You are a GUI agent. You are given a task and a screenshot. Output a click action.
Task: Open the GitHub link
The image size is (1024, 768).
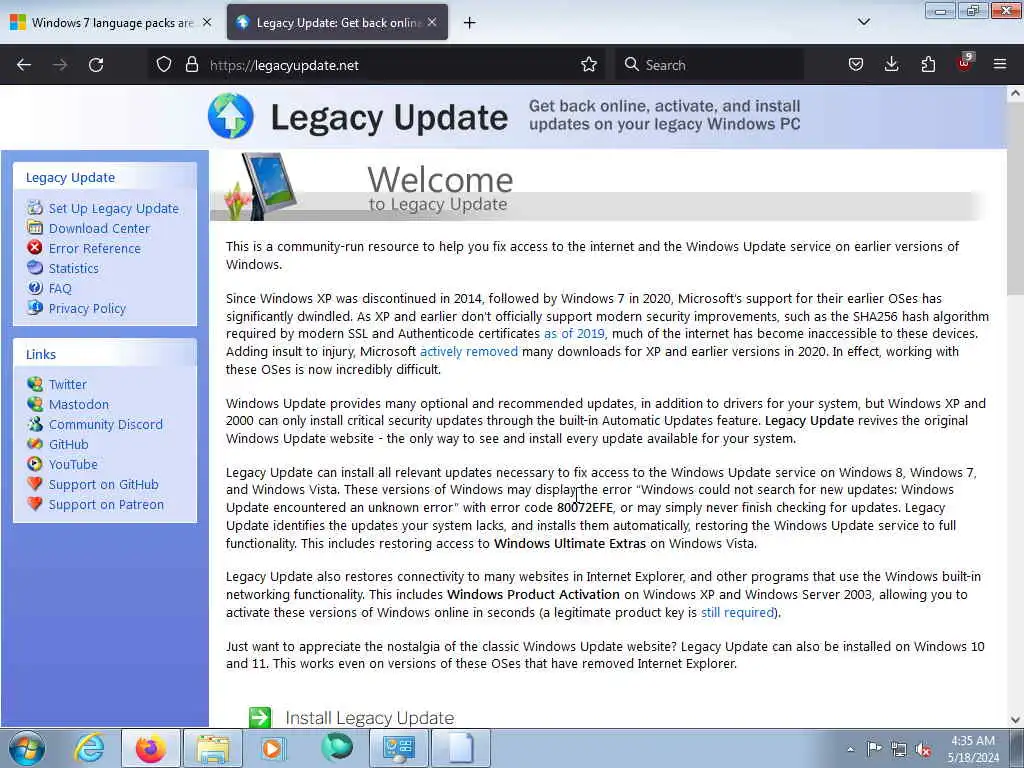(69, 445)
